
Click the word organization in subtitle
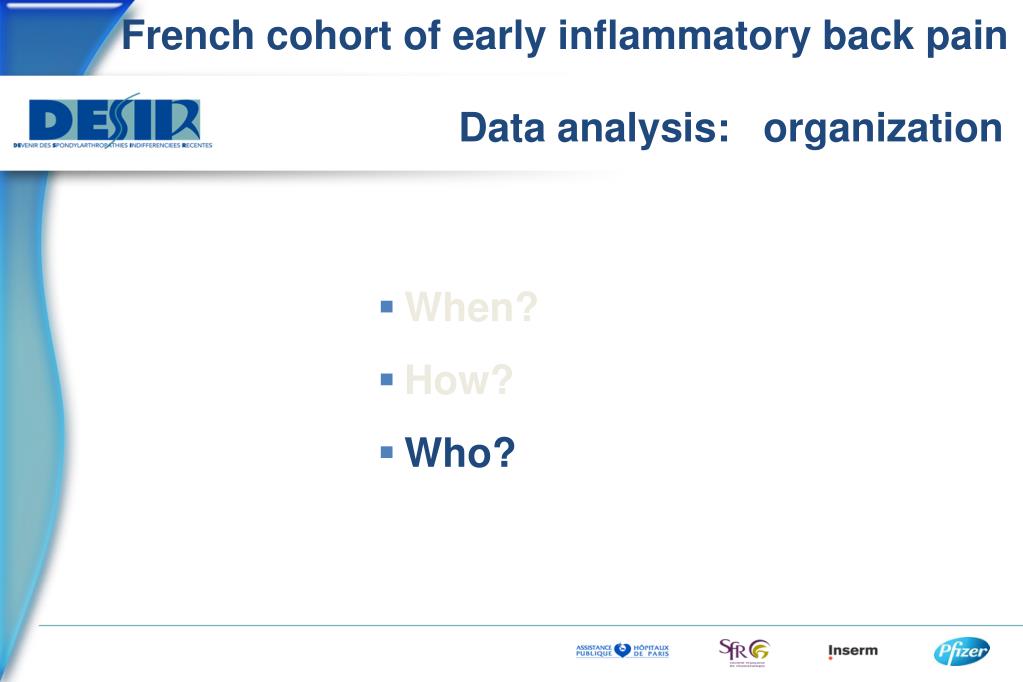point(883,129)
